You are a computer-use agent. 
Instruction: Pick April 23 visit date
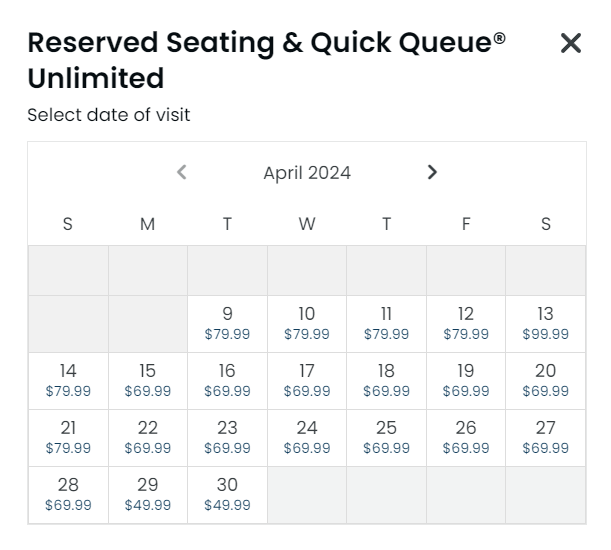point(227,437)
